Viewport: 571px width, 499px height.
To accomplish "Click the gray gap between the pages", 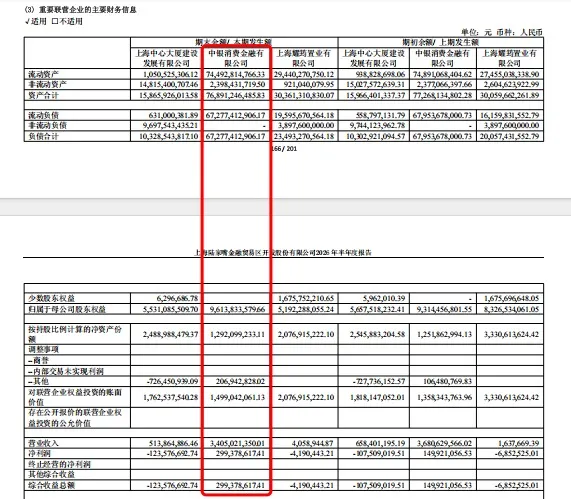I will click(x=286, y=207).
